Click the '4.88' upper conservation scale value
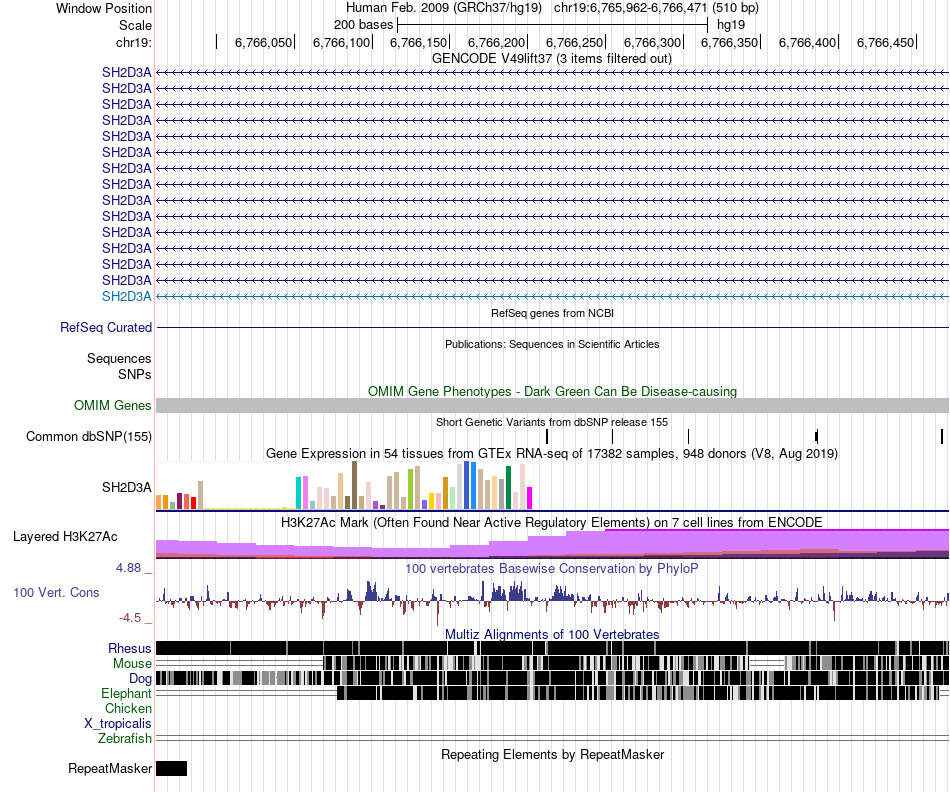The width and height of the screenshot is (950, 792). coord(128,568)
